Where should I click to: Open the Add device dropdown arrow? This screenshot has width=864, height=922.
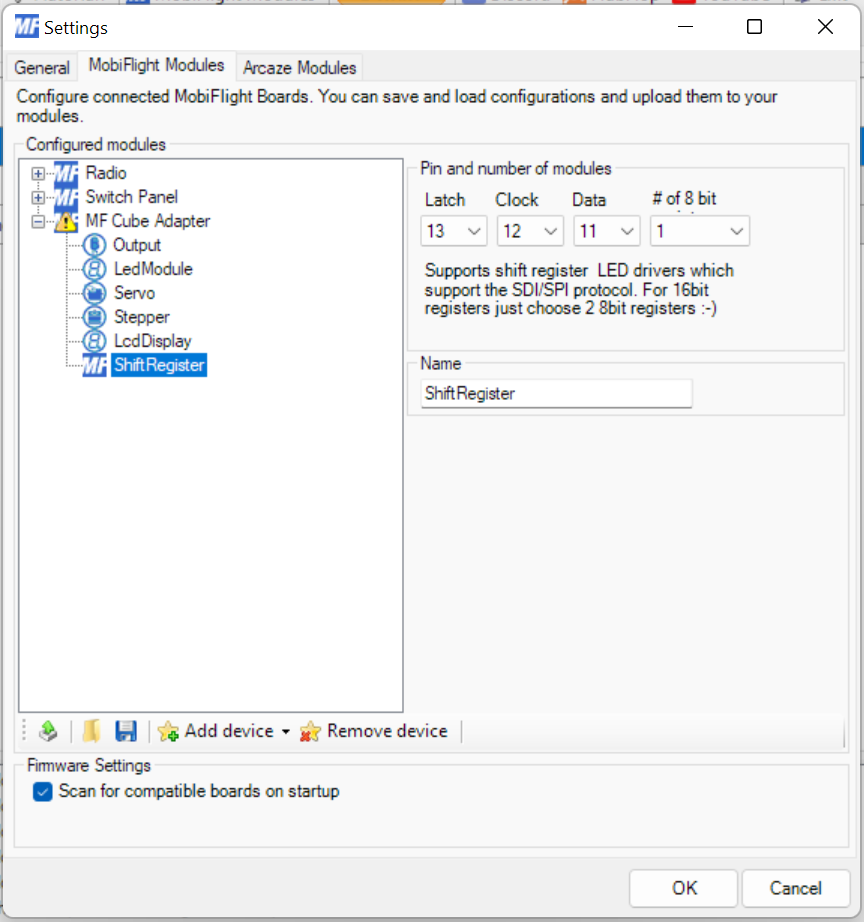[x=286, y=731]
